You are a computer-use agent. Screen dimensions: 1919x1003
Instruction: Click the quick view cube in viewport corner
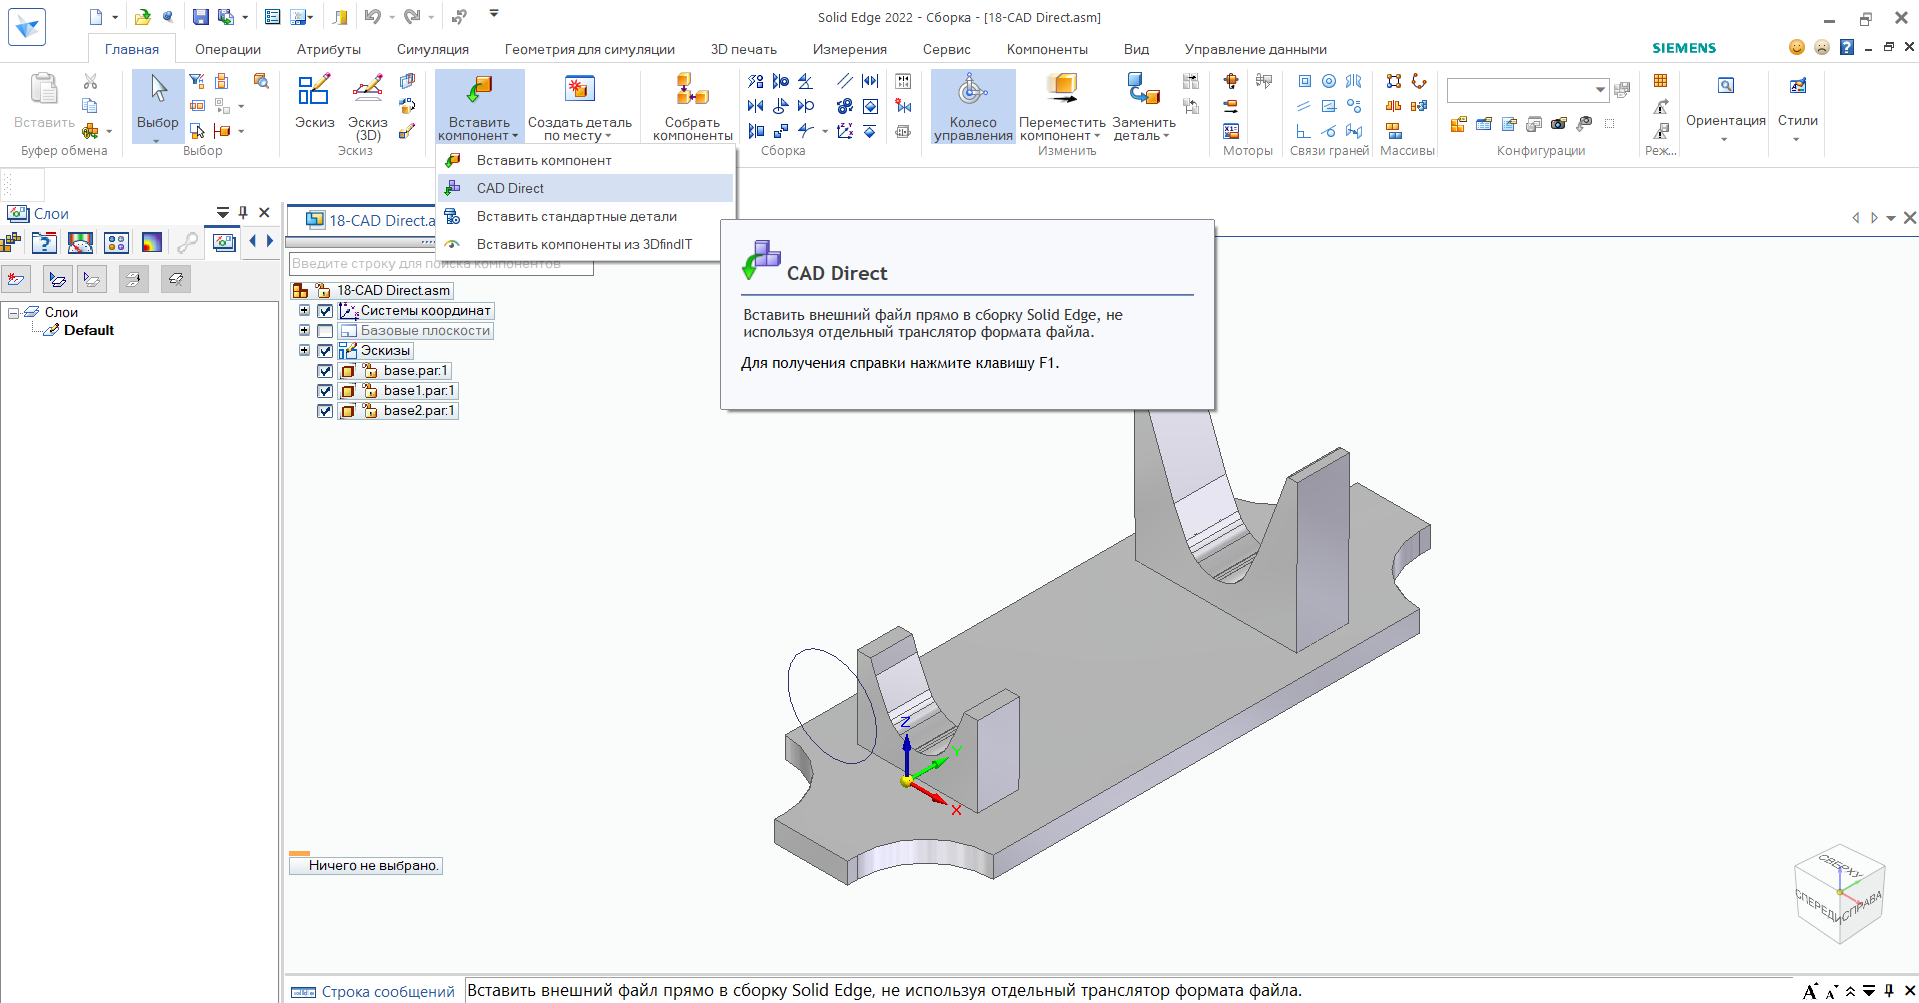(1840, 896)
